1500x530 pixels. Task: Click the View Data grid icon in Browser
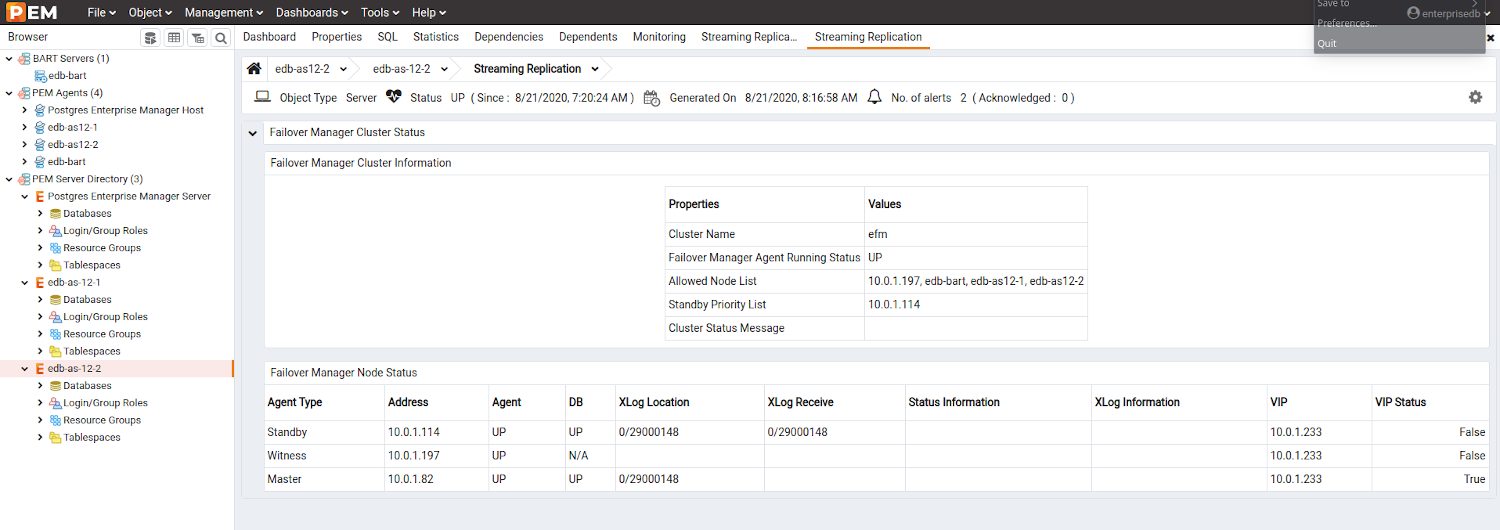click(x=174, y=37)
